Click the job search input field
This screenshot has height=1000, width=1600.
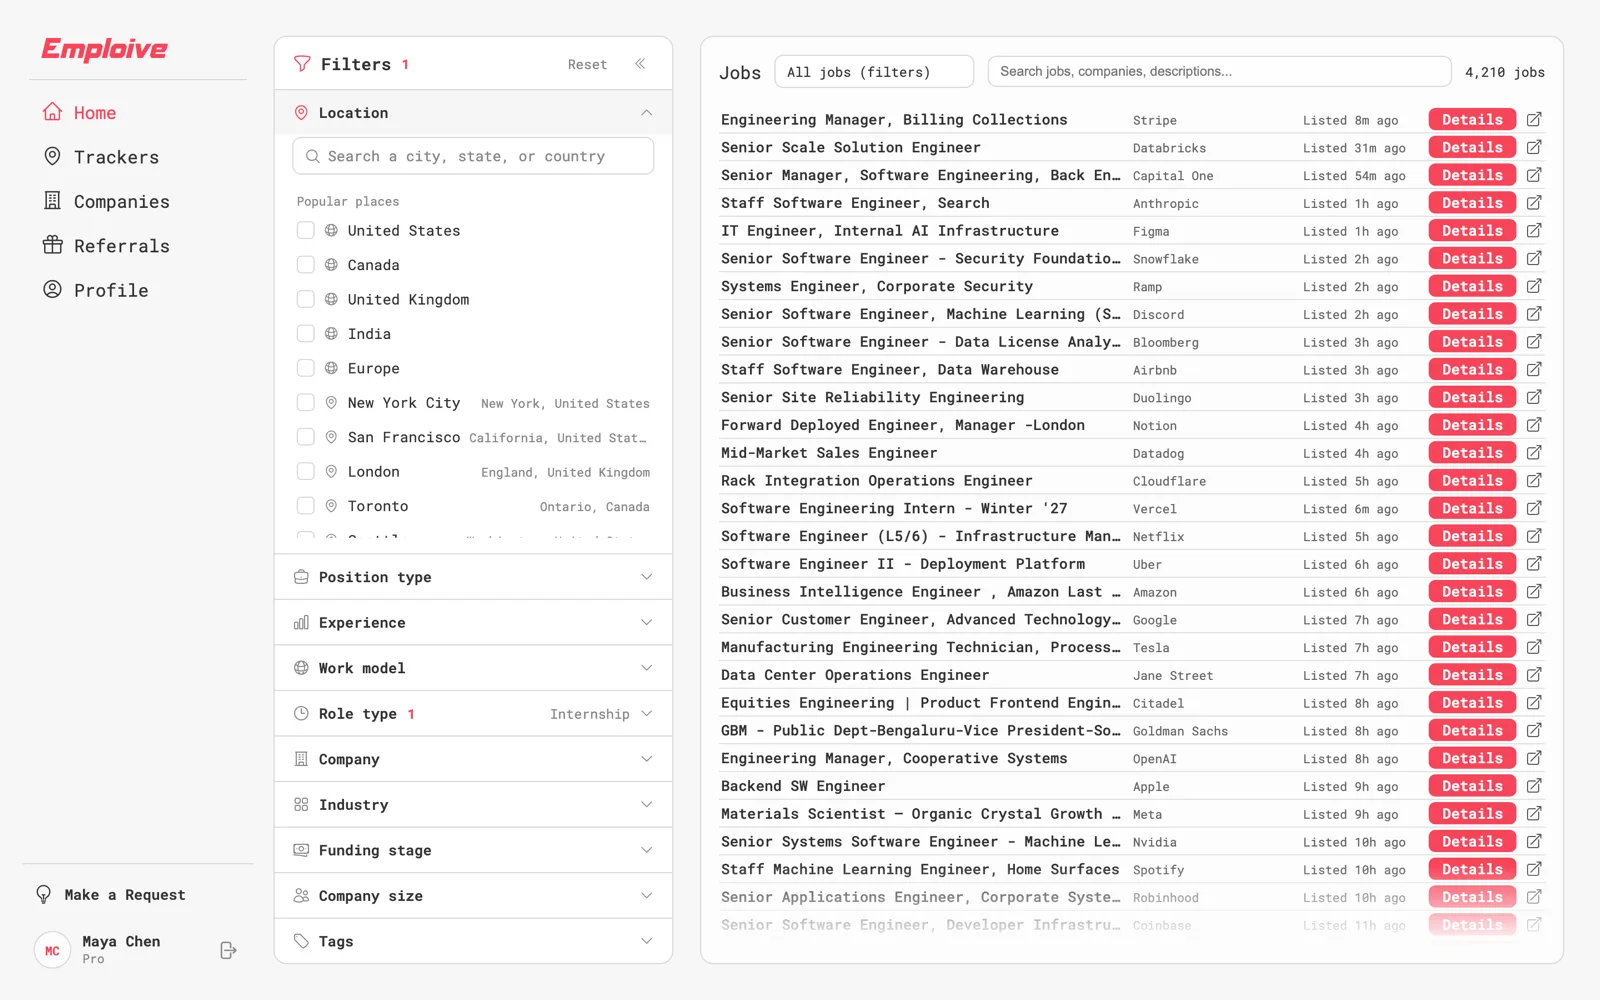(1219, 71)
